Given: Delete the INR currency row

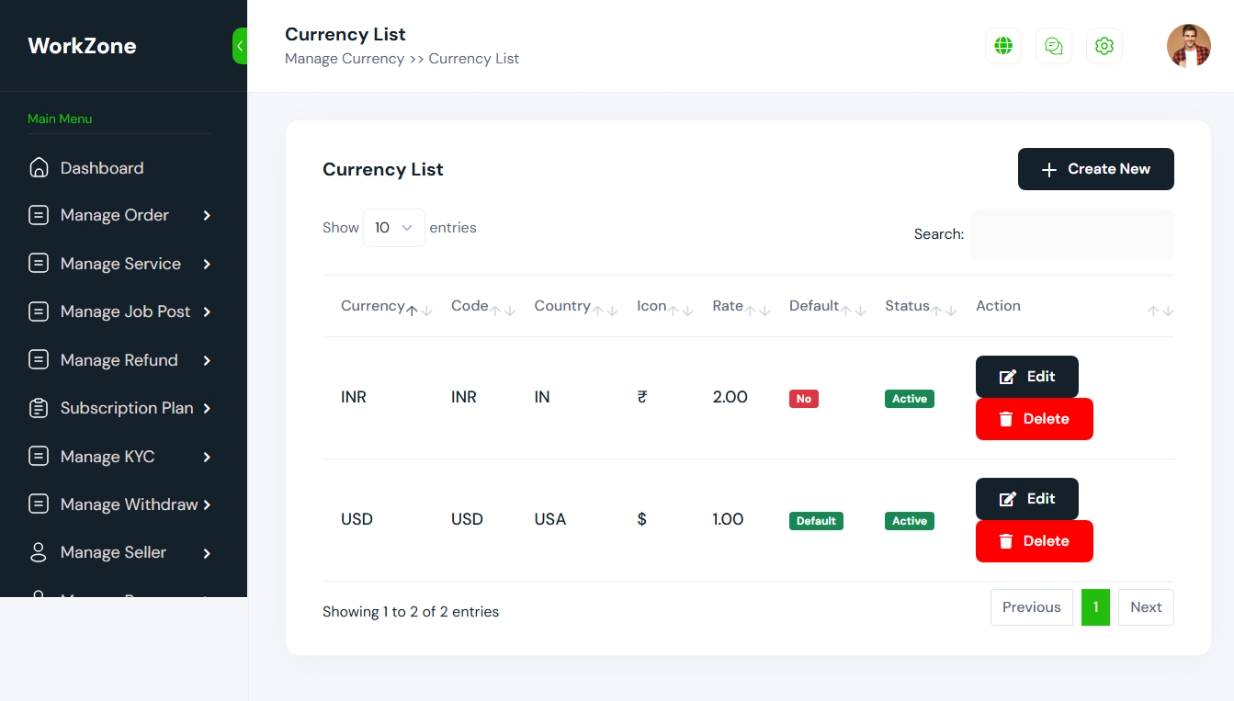Looking at the screenshot, I should pos(1034,419).
